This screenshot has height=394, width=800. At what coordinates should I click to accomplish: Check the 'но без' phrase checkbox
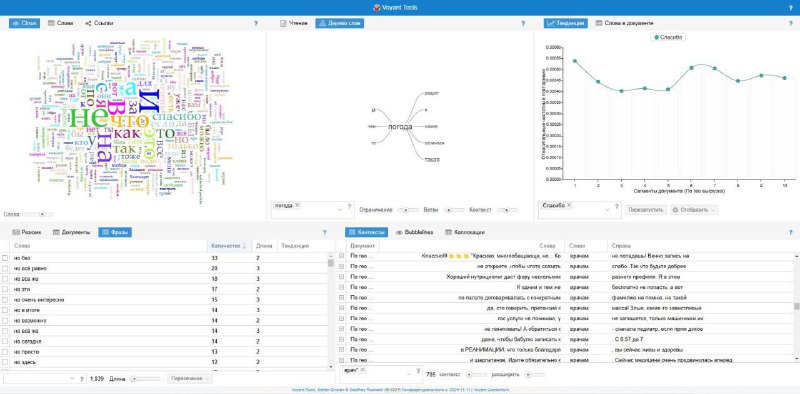[5, 258]
